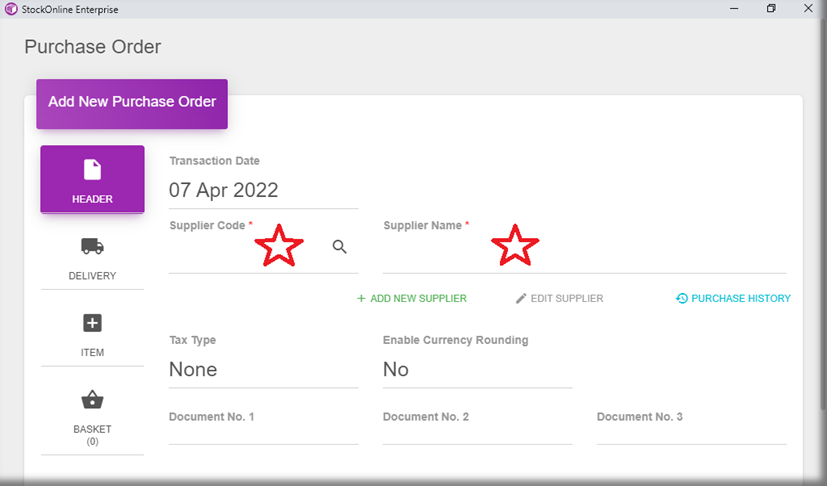
Task: Open the Tax Type dropdown
Action: click(263, 370)
